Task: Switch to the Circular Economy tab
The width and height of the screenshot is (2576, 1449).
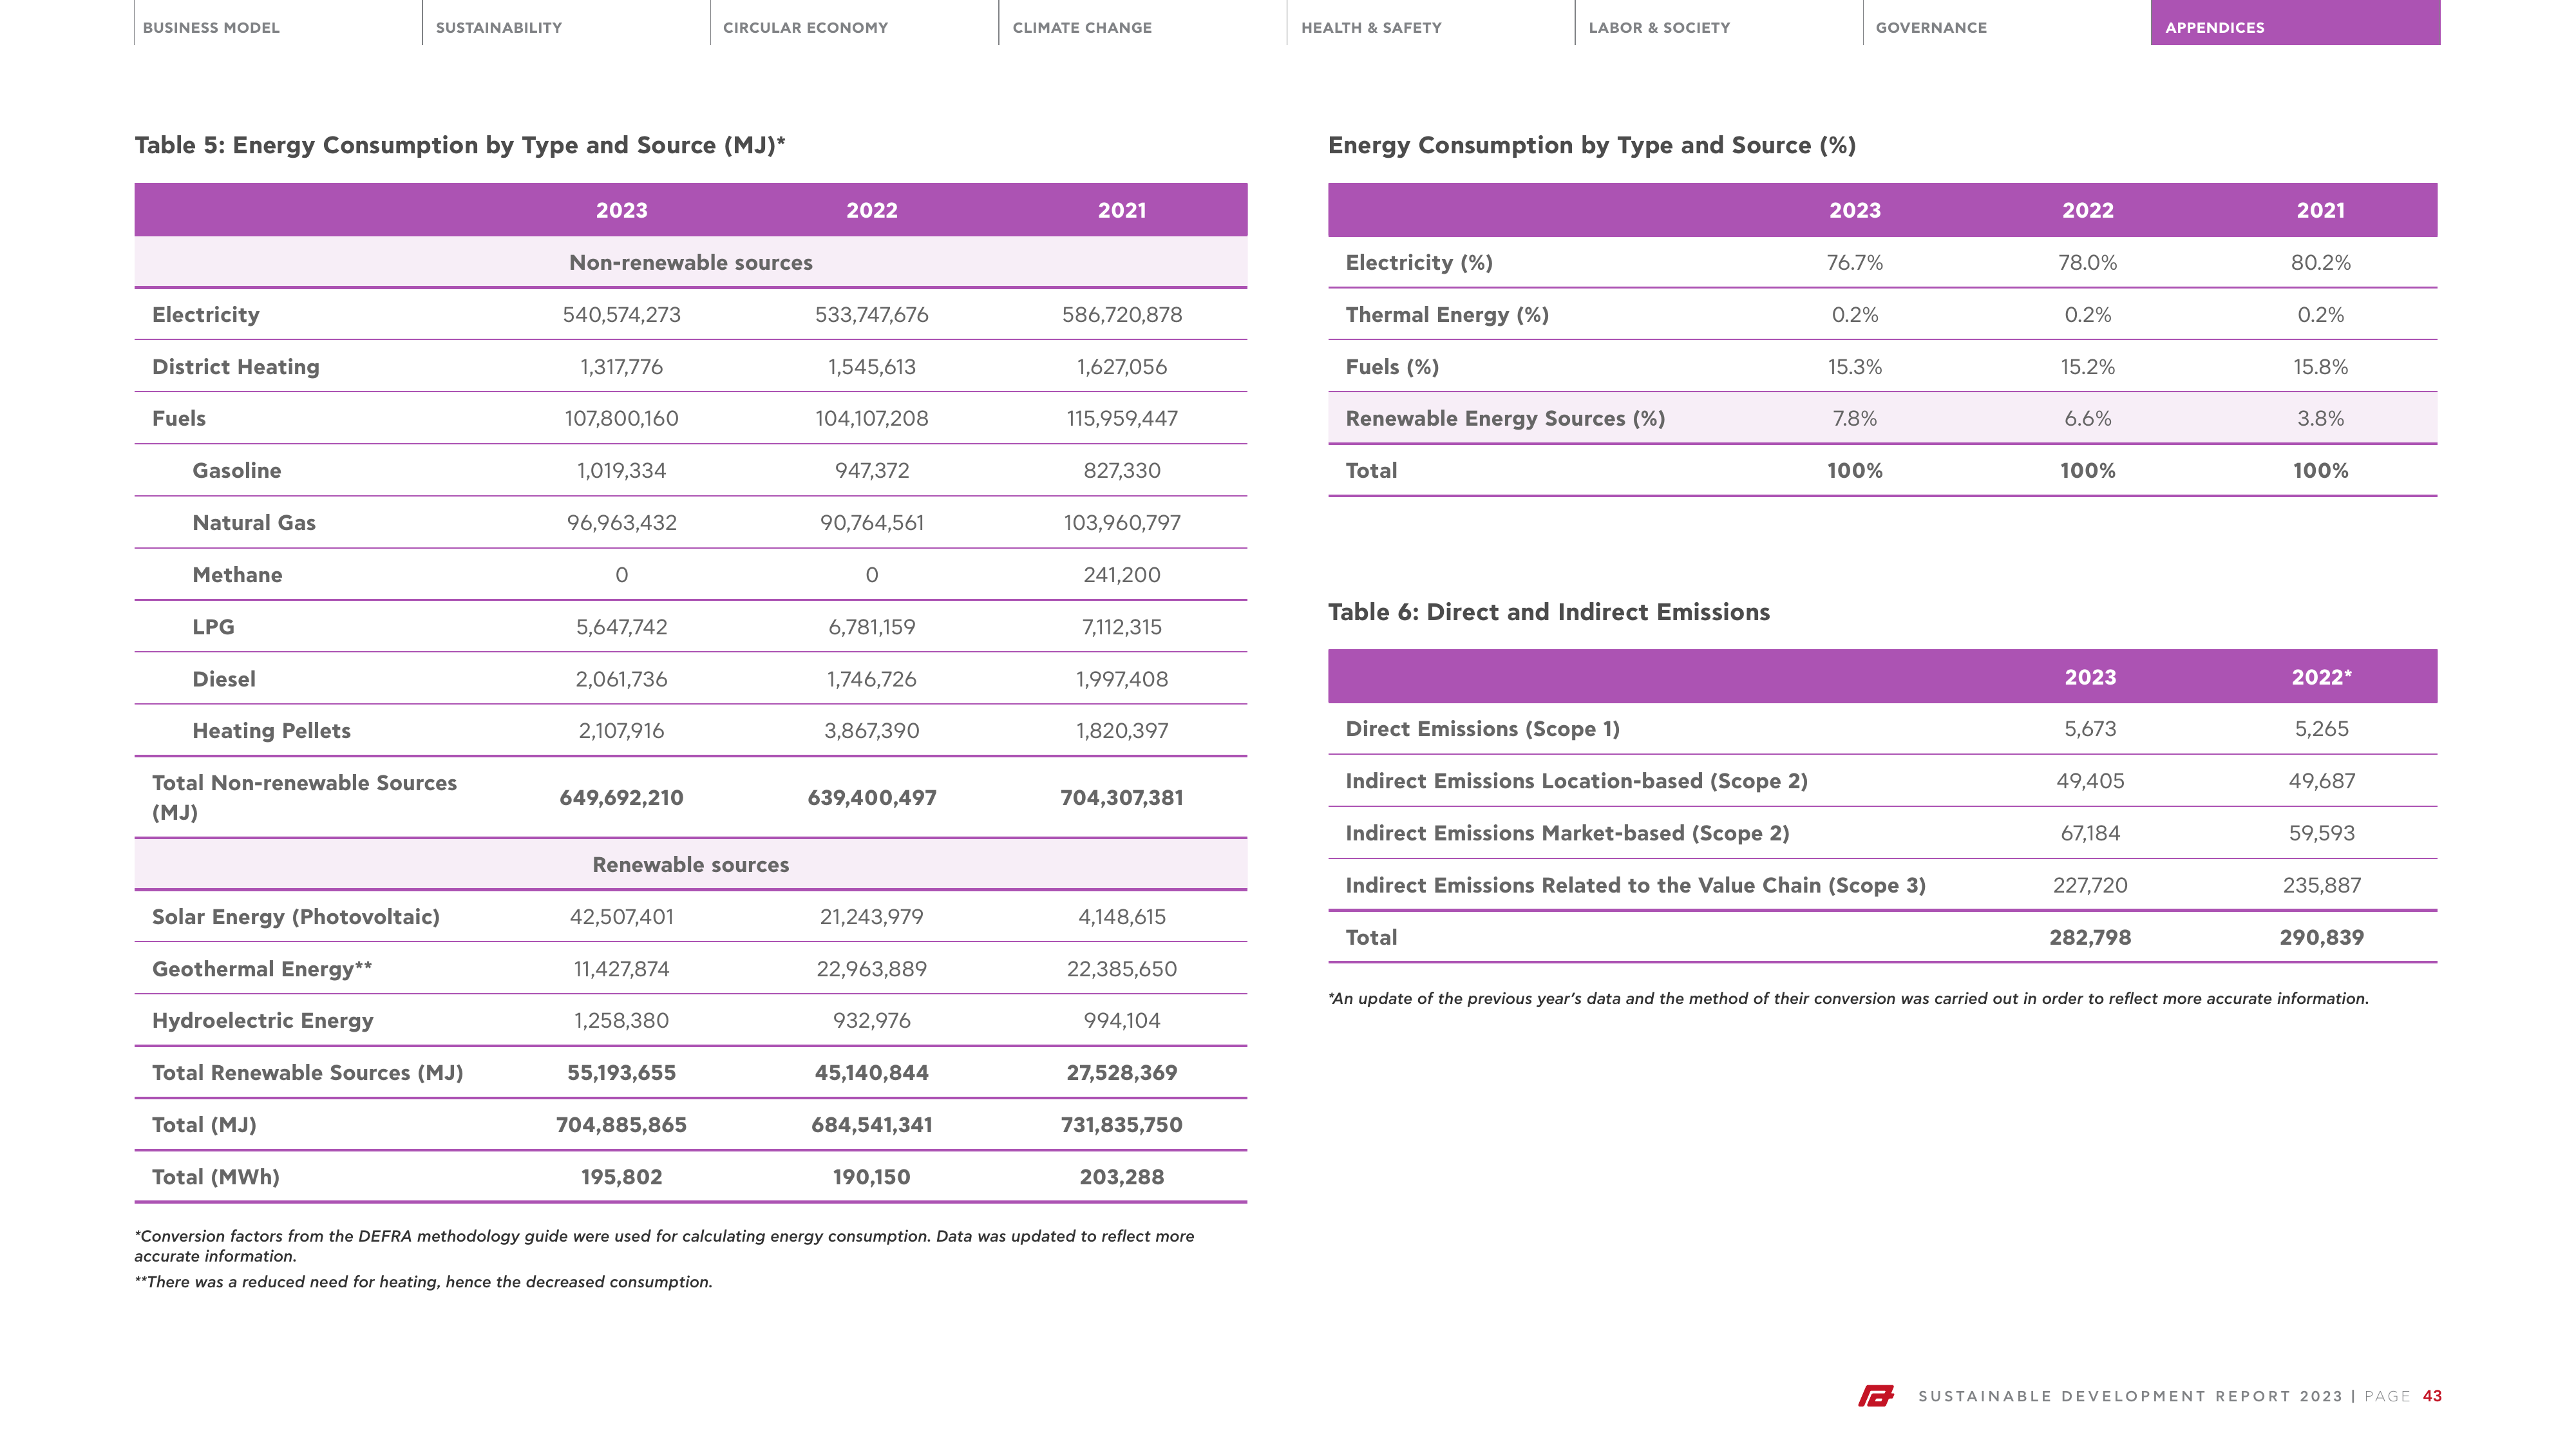Action: point(805,28)
